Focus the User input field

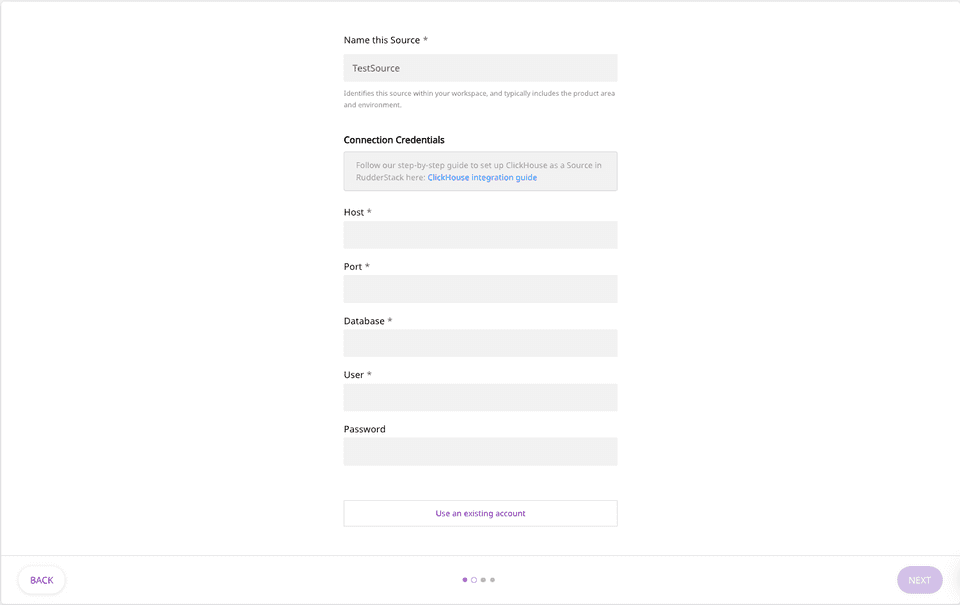coord(480,397)
